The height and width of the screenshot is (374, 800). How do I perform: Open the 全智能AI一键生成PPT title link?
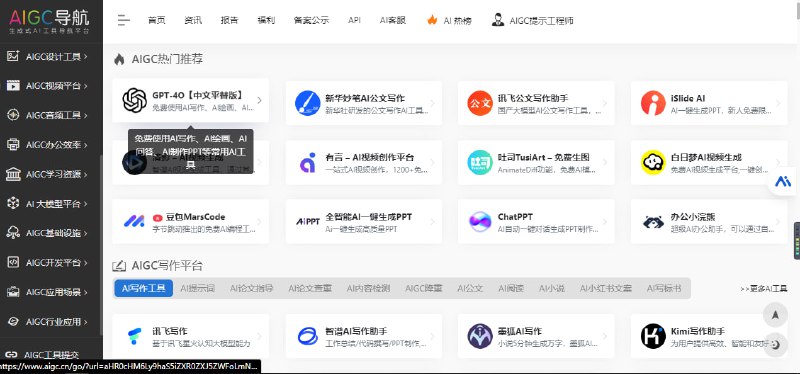pos(368,217)
